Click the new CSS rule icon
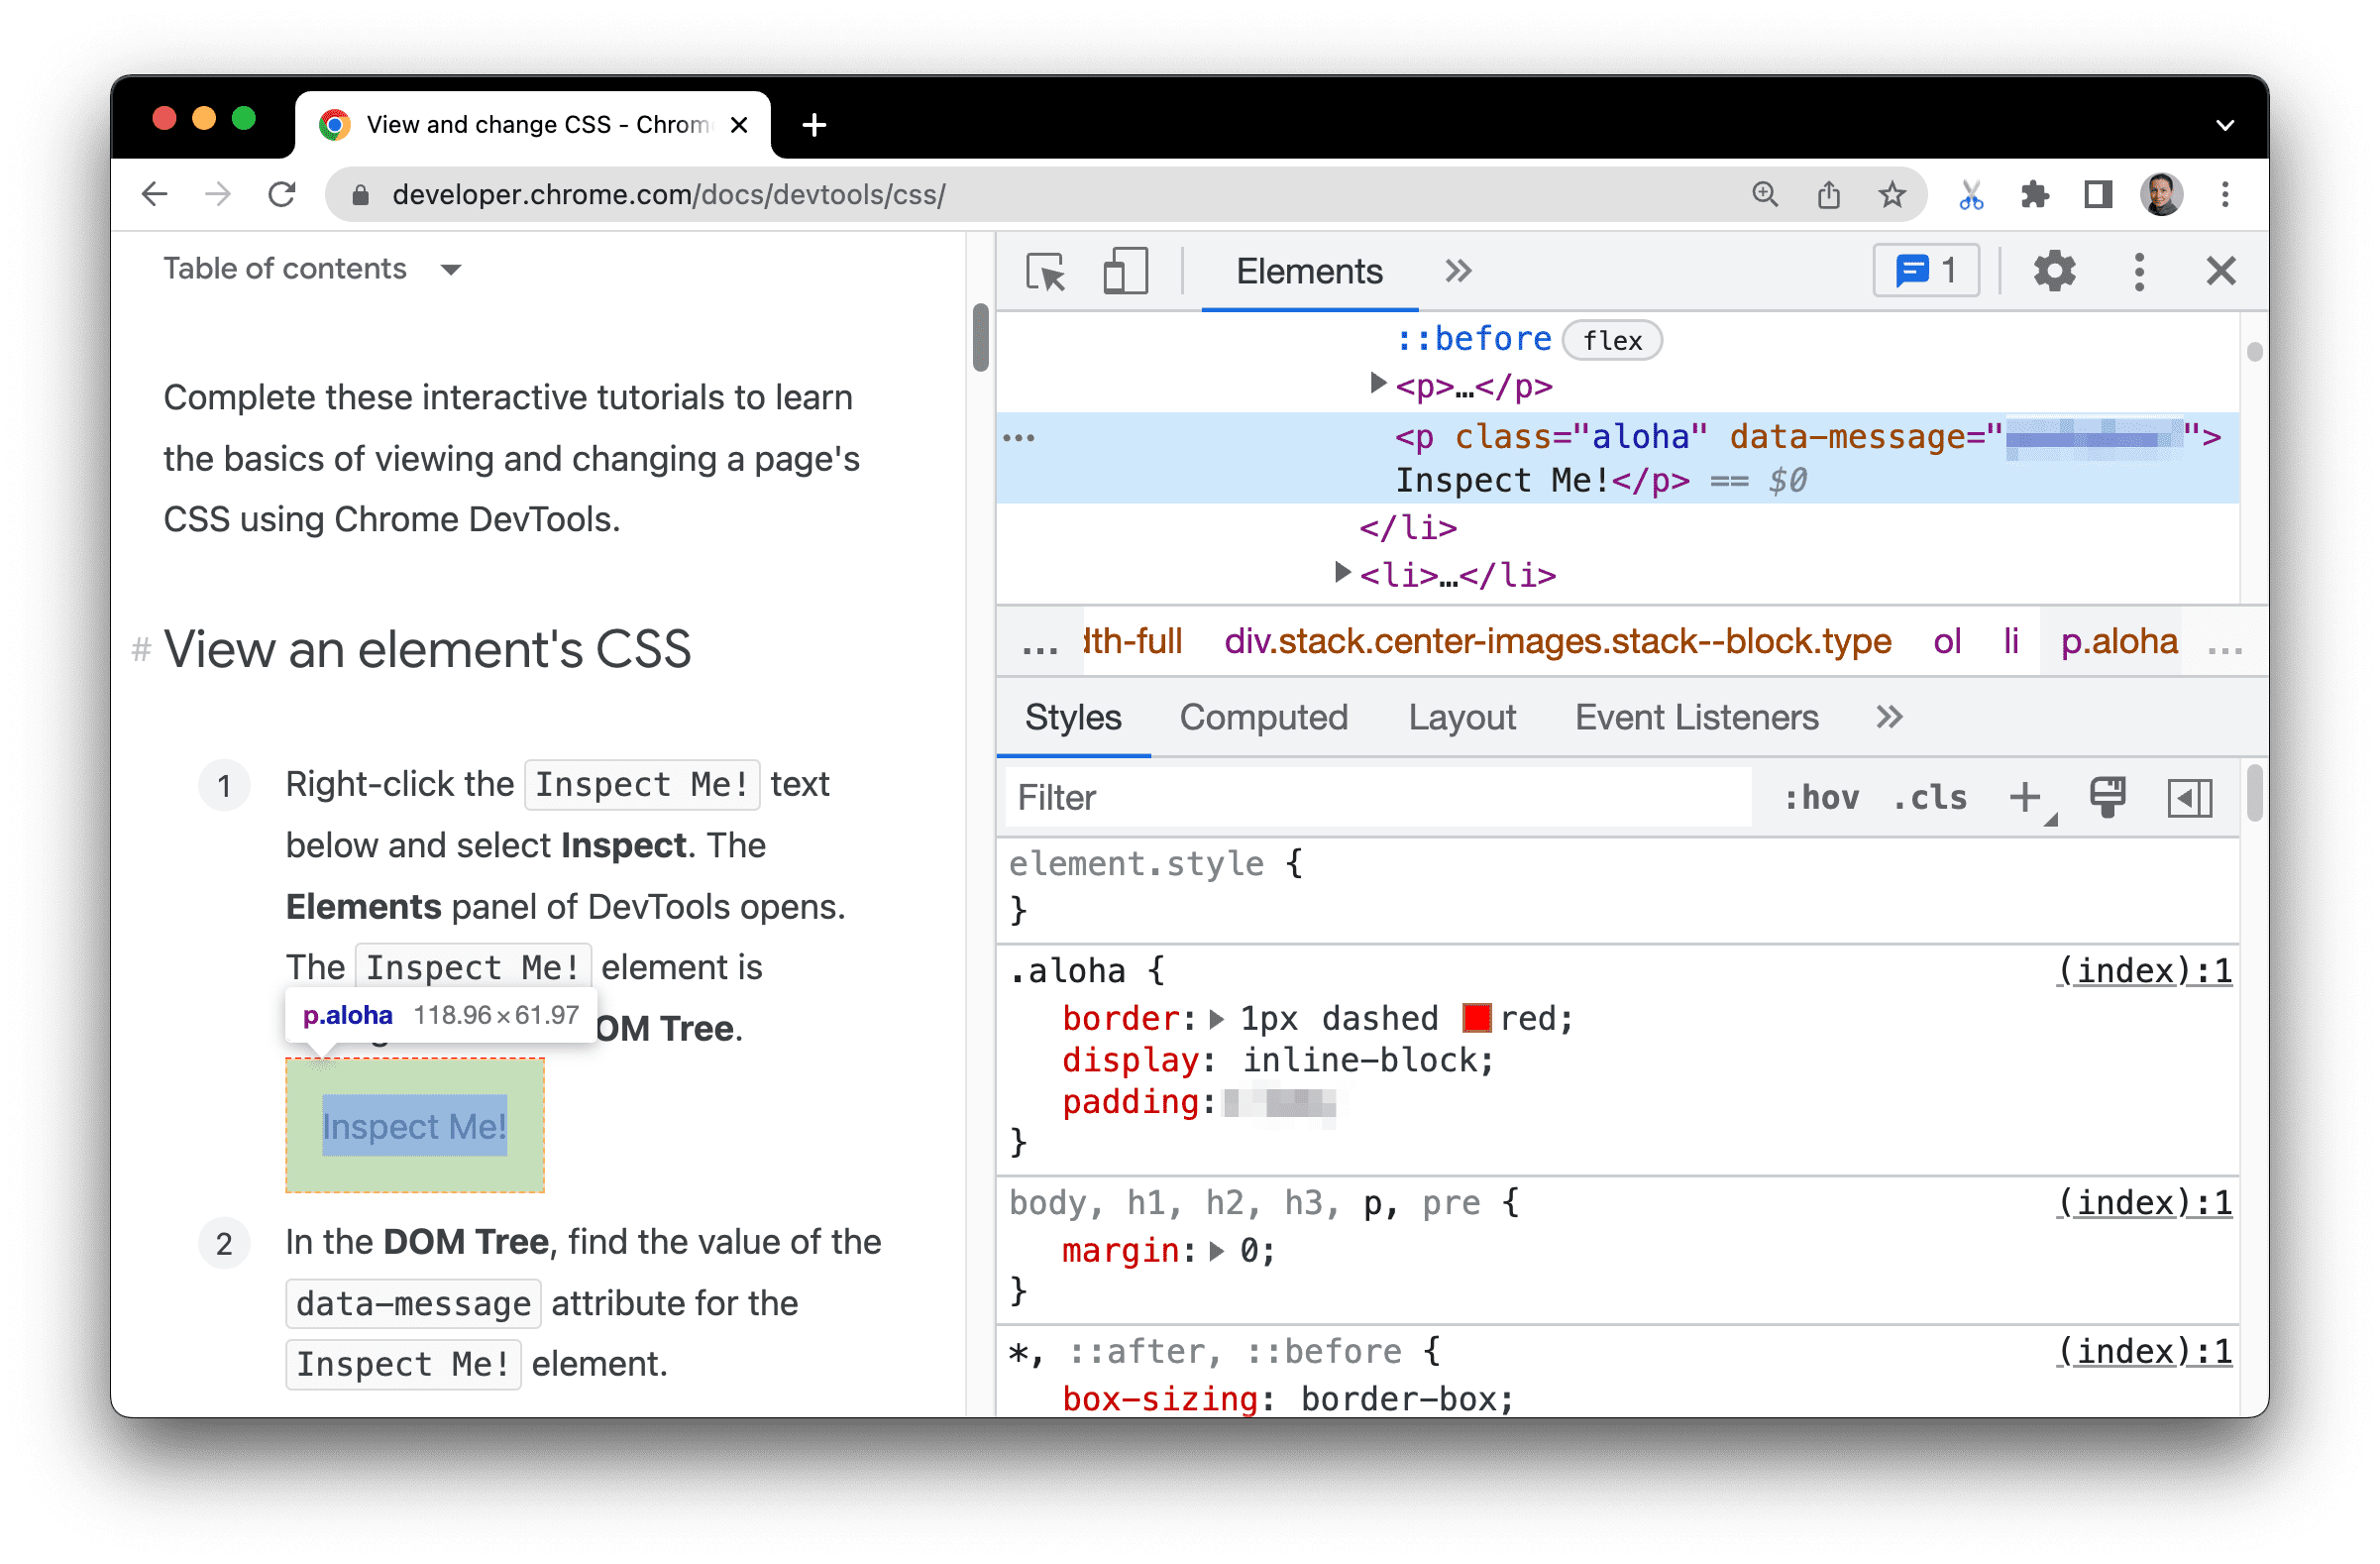This screenshot has width=2380, height=1564. click(x=2029, y=798)
